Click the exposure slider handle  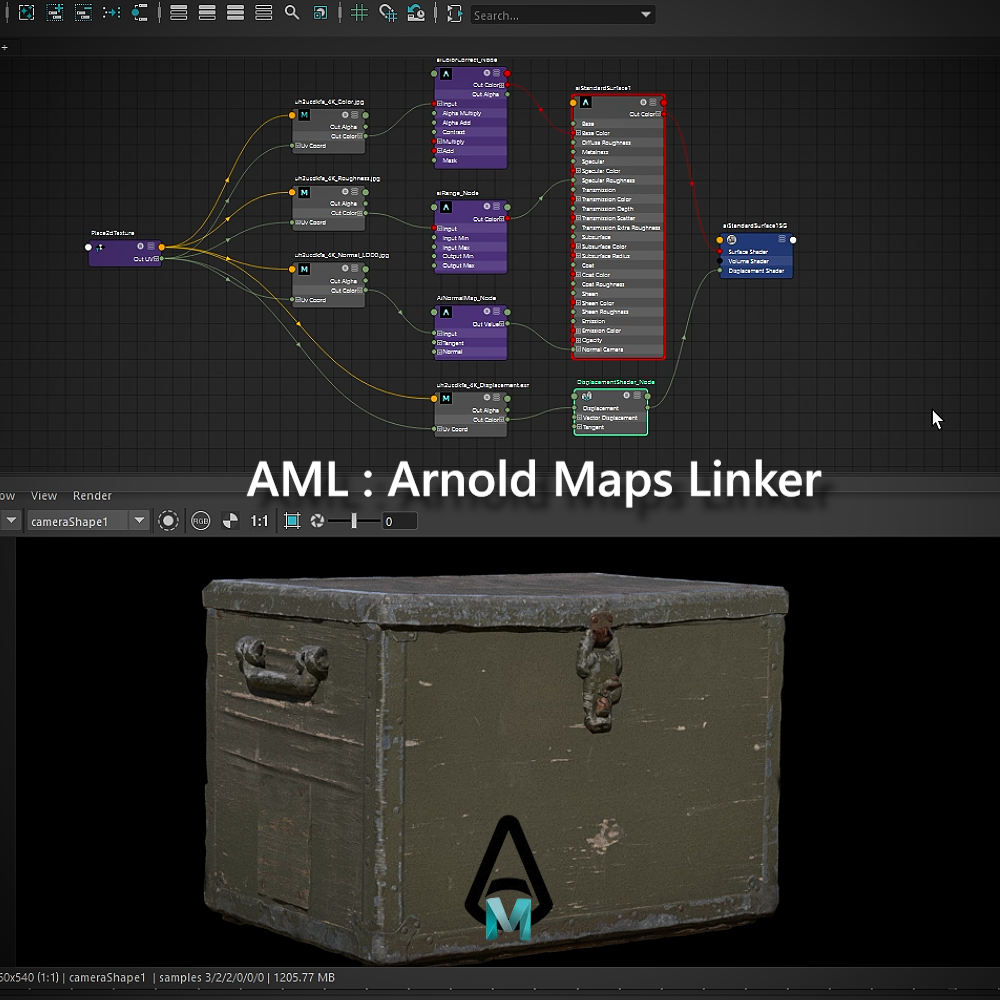(354, 521)
